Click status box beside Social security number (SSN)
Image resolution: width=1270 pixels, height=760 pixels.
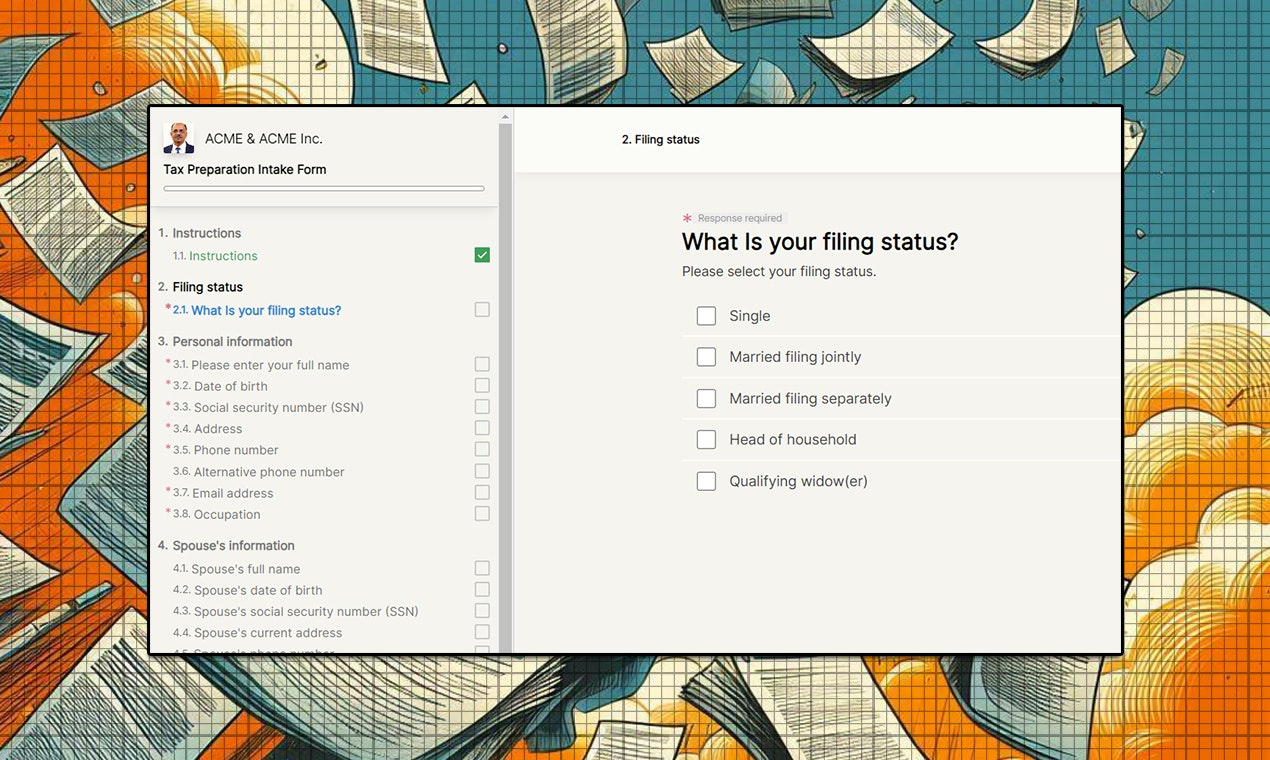coord(482,407)
